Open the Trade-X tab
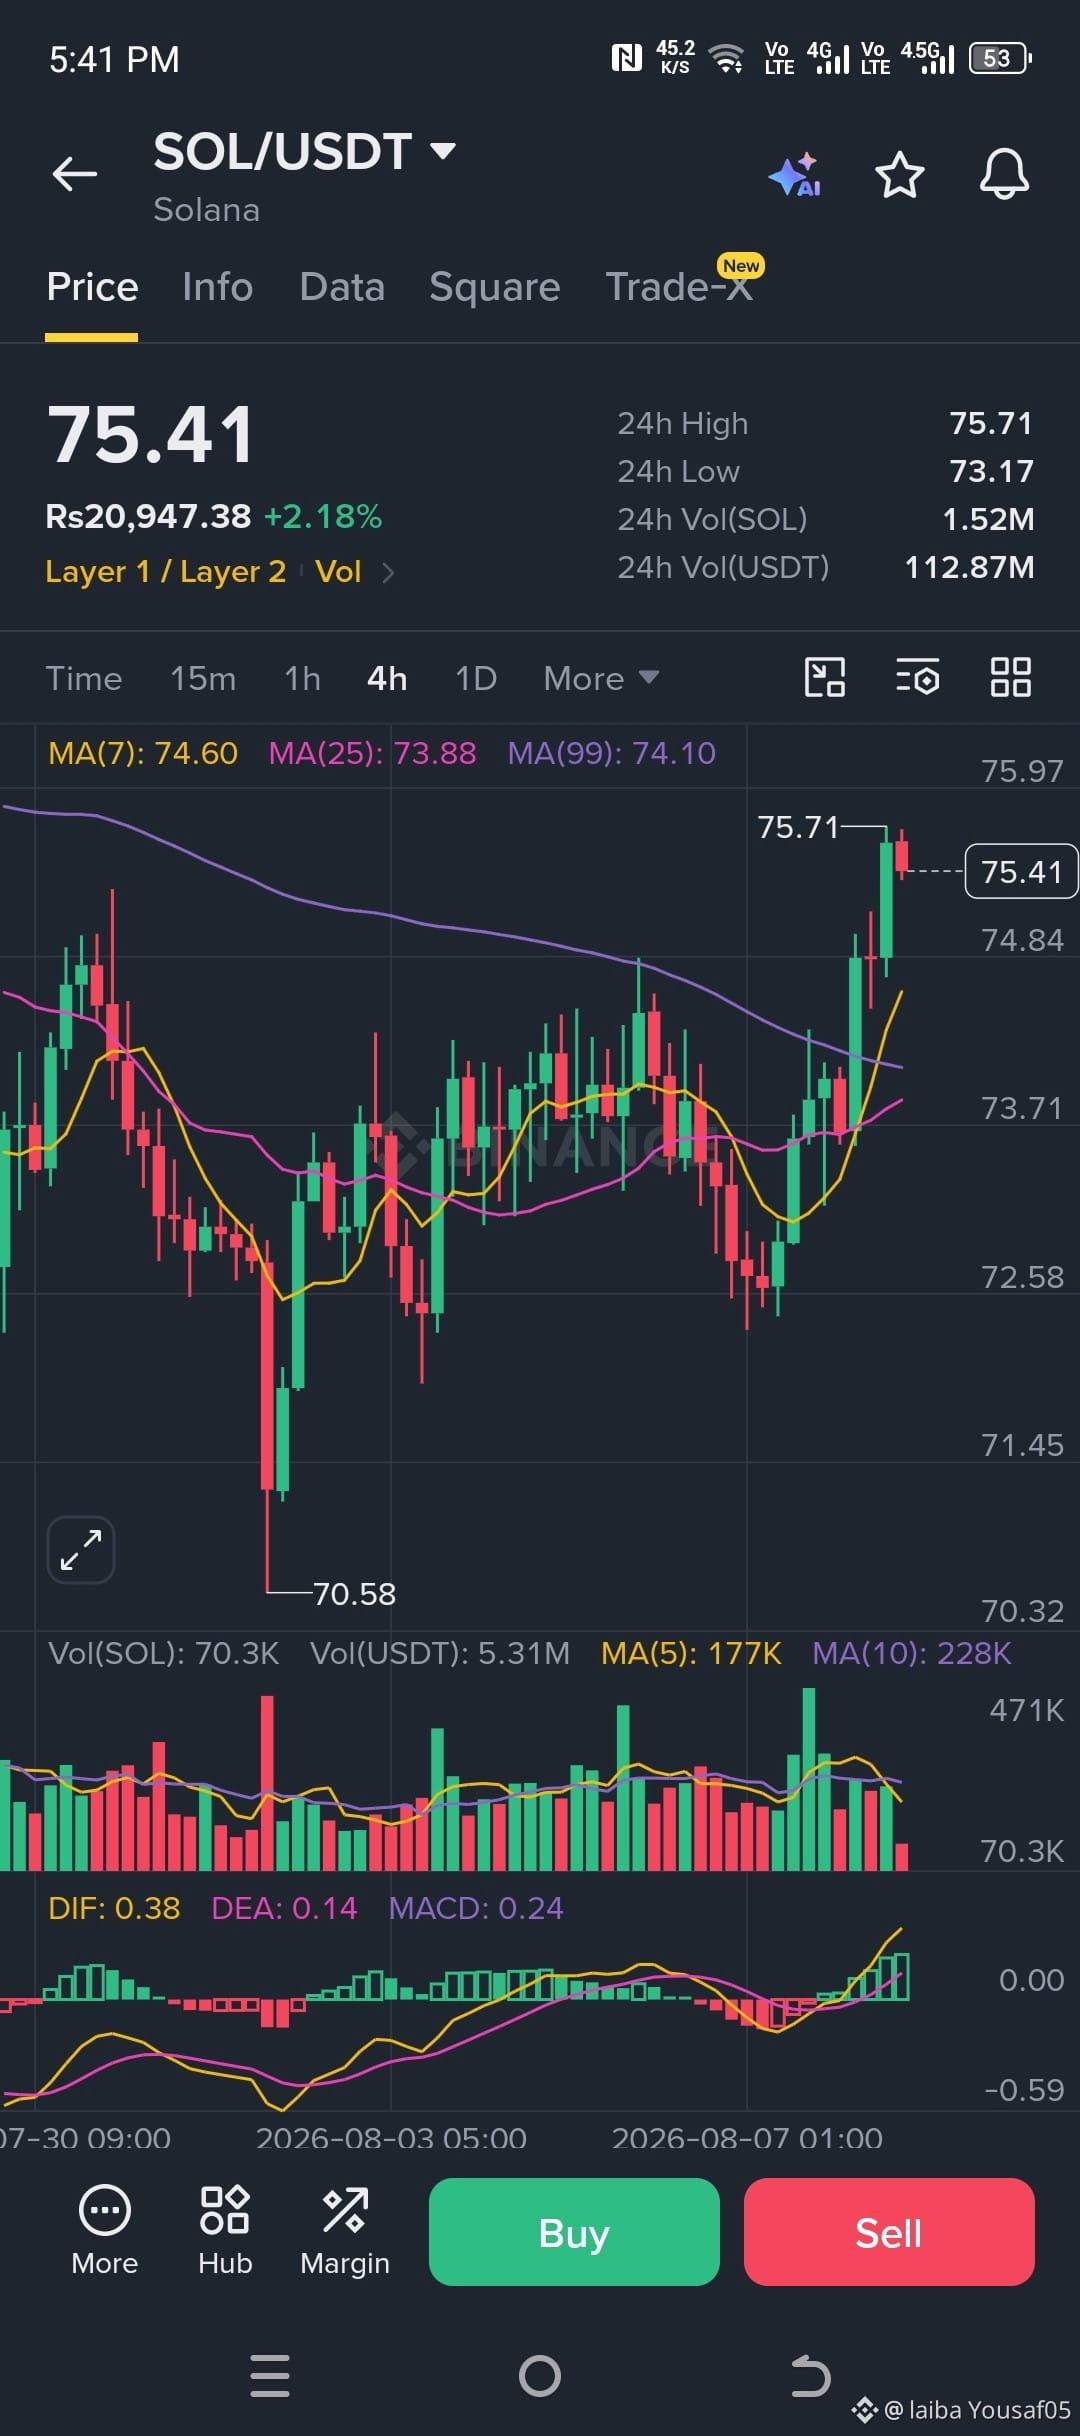Viewport: 1080px width, 2436px height. point(680,287)
